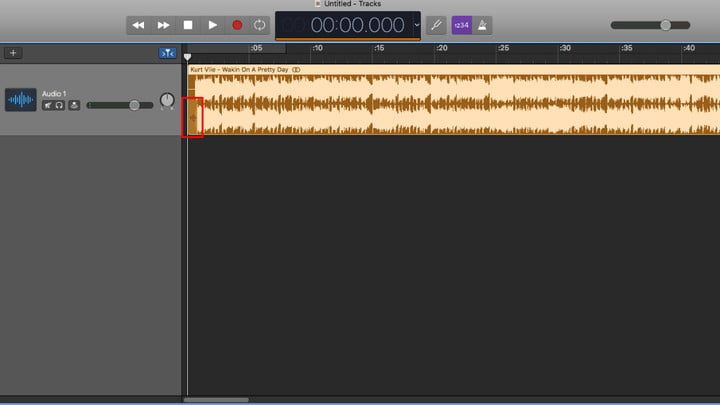Enable input monitoring on Audio 1
This screenshot has width=720, height=405.
(74, 105)
